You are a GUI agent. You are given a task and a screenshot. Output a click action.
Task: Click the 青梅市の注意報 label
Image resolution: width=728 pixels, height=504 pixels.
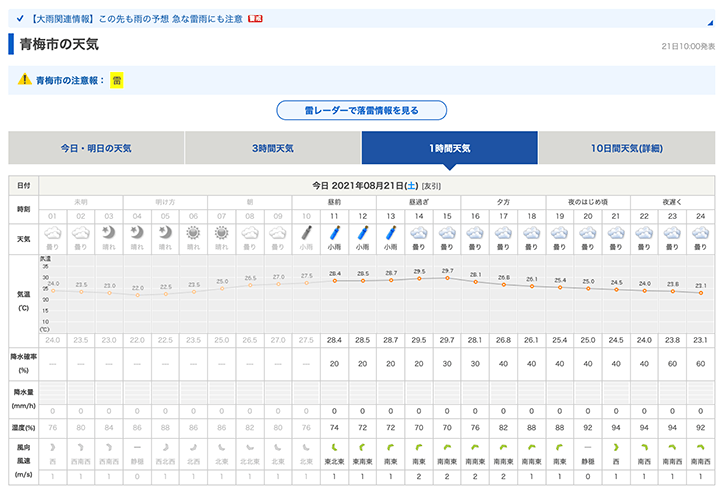tap(69, 80)
